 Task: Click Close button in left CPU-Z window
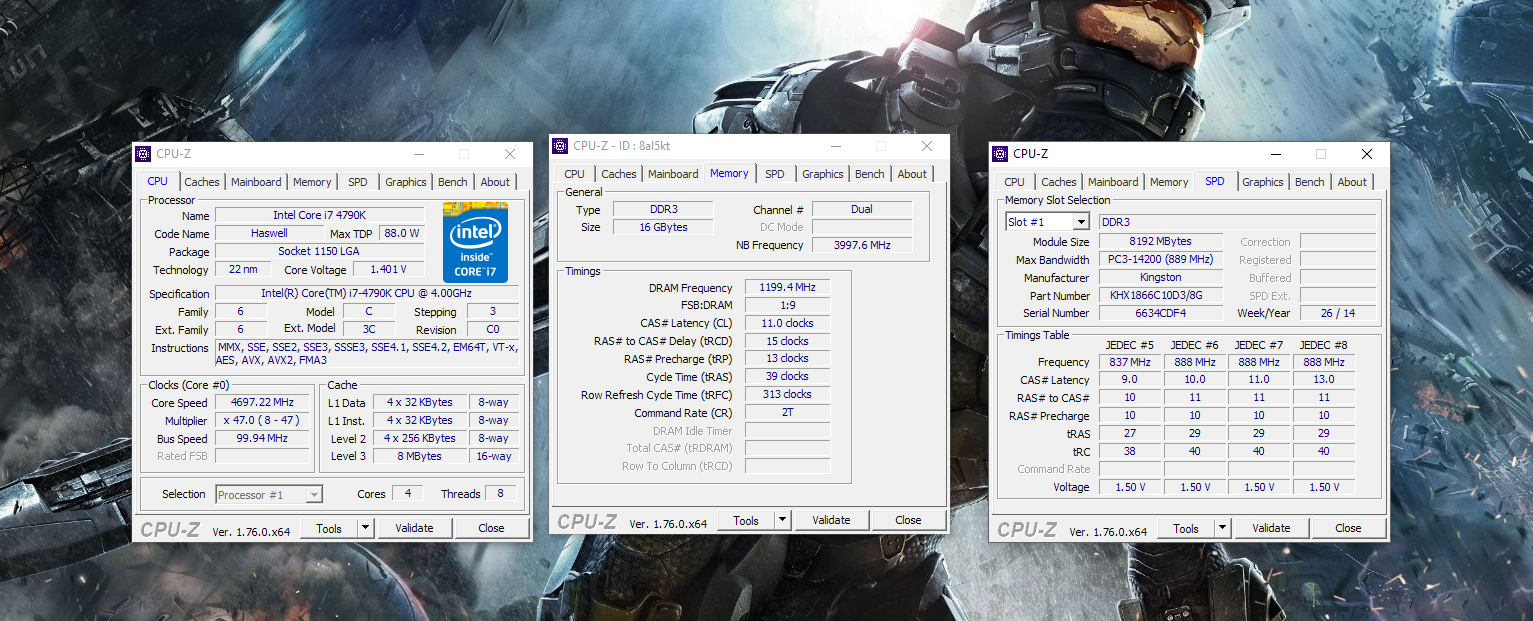[x=491, y=528]
